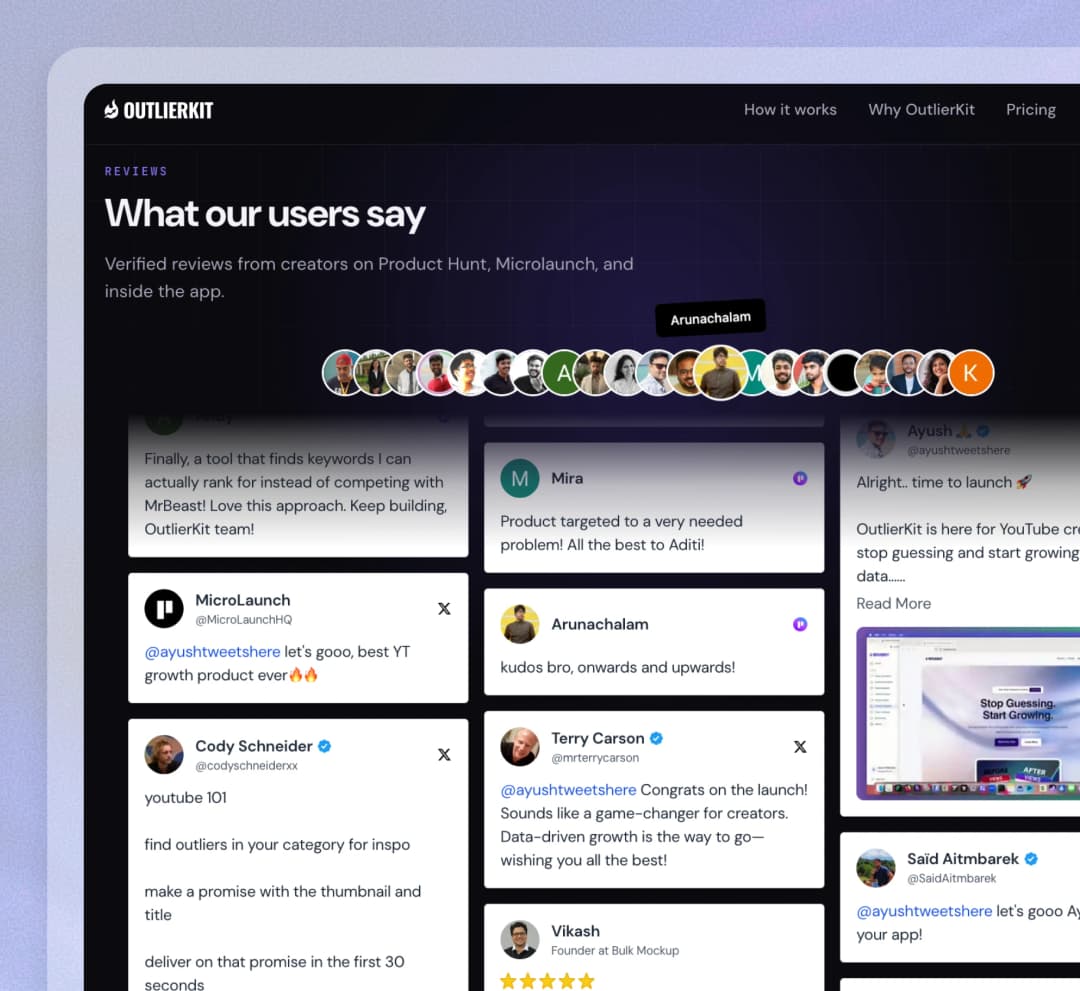Select the solid black avatar in reviewer row

click(x=844, y=373)
